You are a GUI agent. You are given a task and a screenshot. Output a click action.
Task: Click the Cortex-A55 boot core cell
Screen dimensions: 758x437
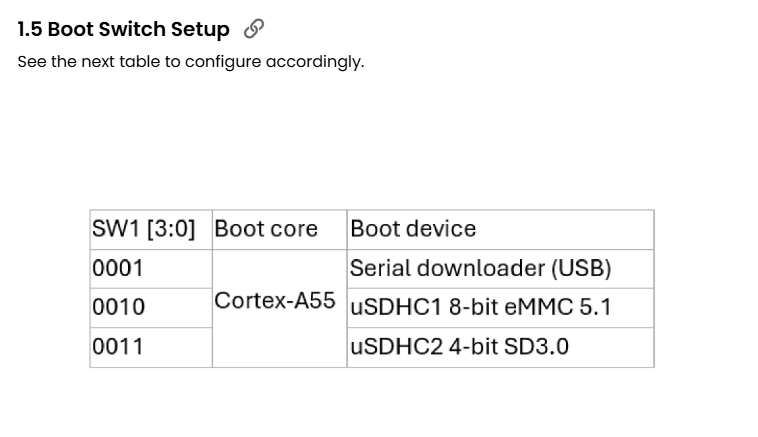[275, 301]
